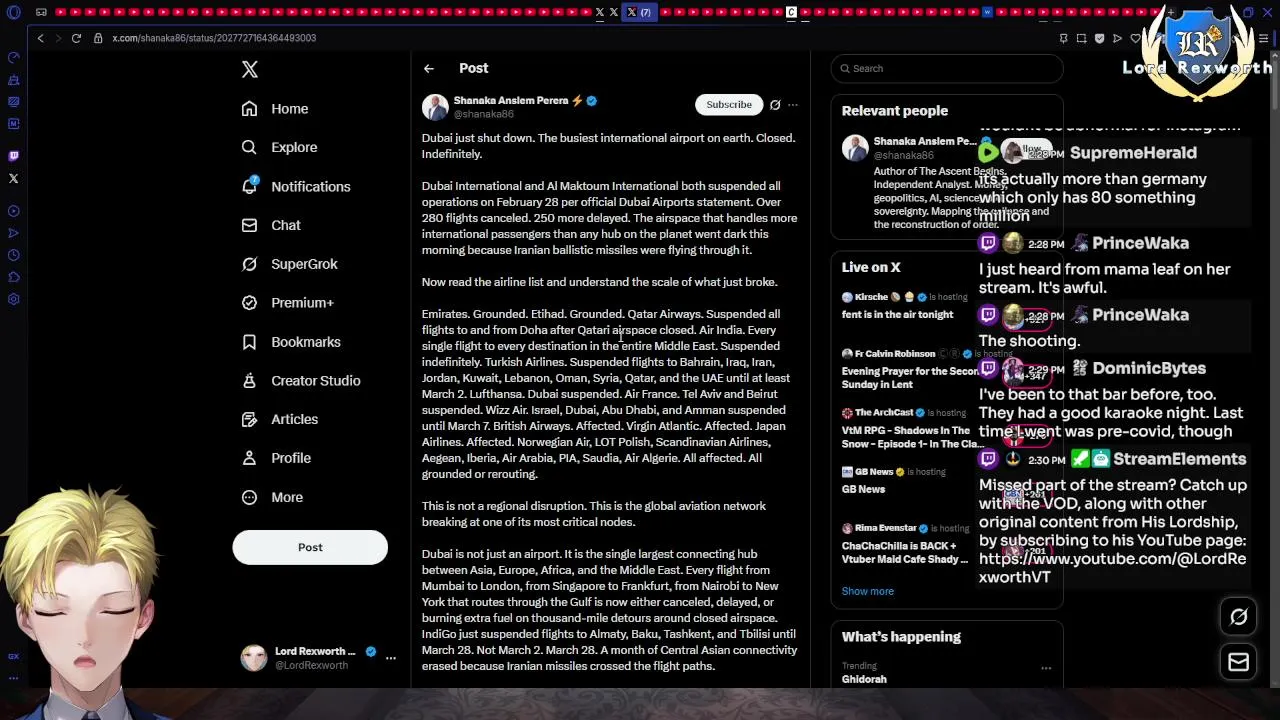Open floating Grok button
This screenshot has width=1280, height=720.
(x=1238, y=617)
